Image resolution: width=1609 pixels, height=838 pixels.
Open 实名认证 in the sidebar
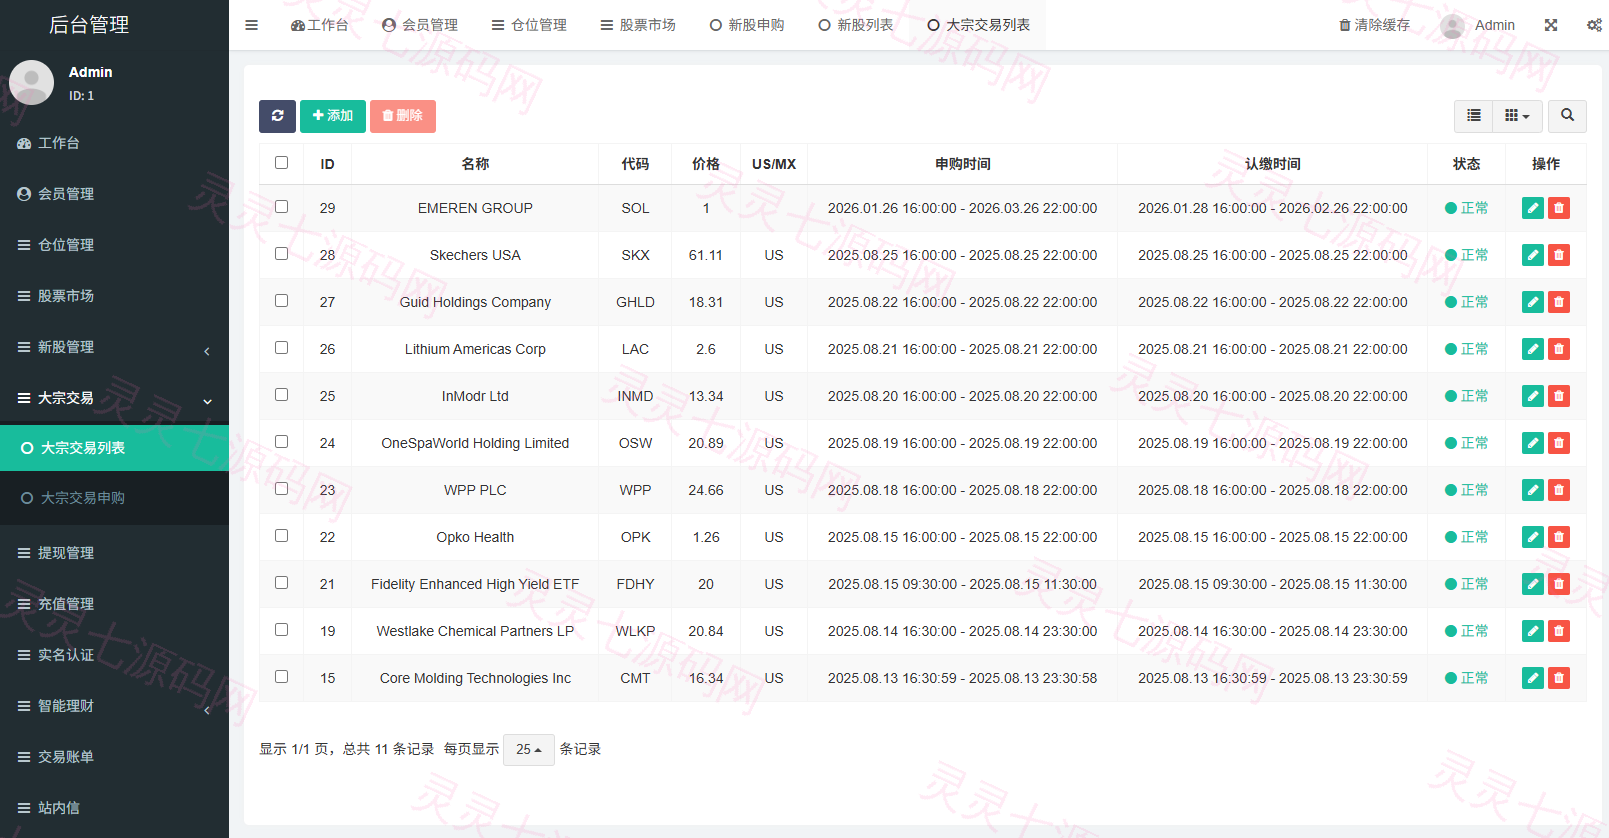(114, 655)
